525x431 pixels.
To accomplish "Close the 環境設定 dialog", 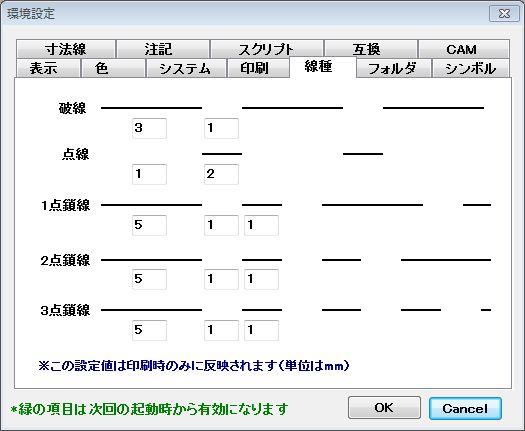I will [x=504, y=14].
